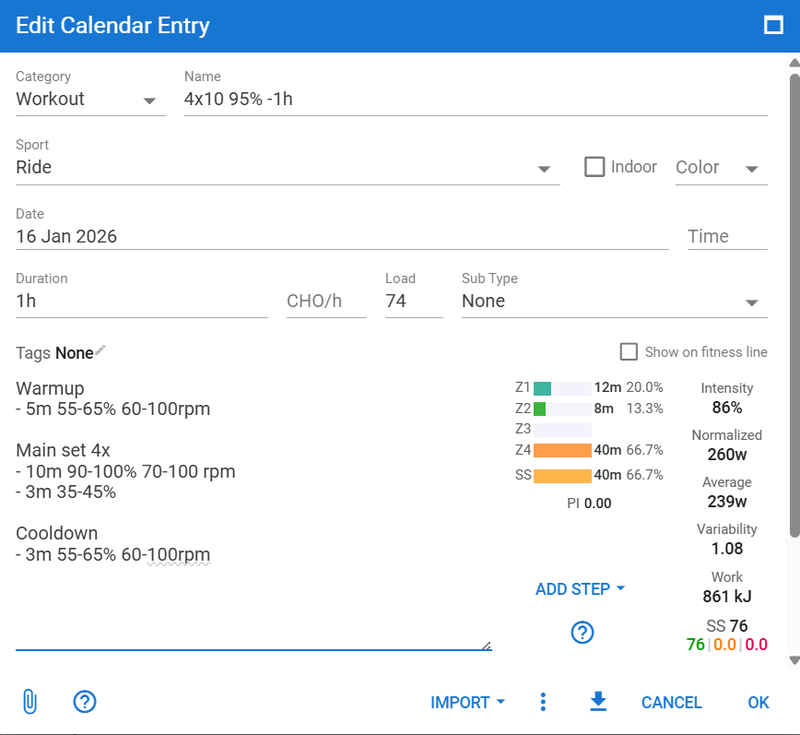
Task: Open the three-dot more options menu
Action: tap(543, 702)
